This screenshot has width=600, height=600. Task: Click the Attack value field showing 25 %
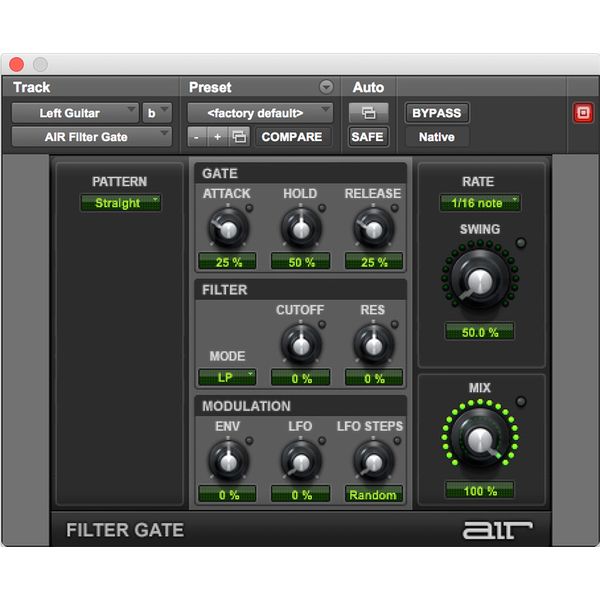(228, 262)
